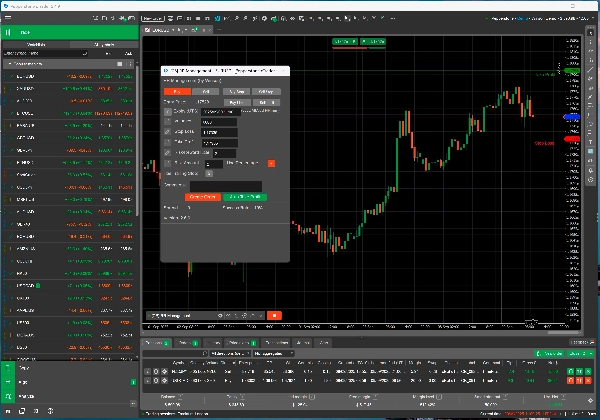Select the orange Buy option in order panel

click(176, 91)
